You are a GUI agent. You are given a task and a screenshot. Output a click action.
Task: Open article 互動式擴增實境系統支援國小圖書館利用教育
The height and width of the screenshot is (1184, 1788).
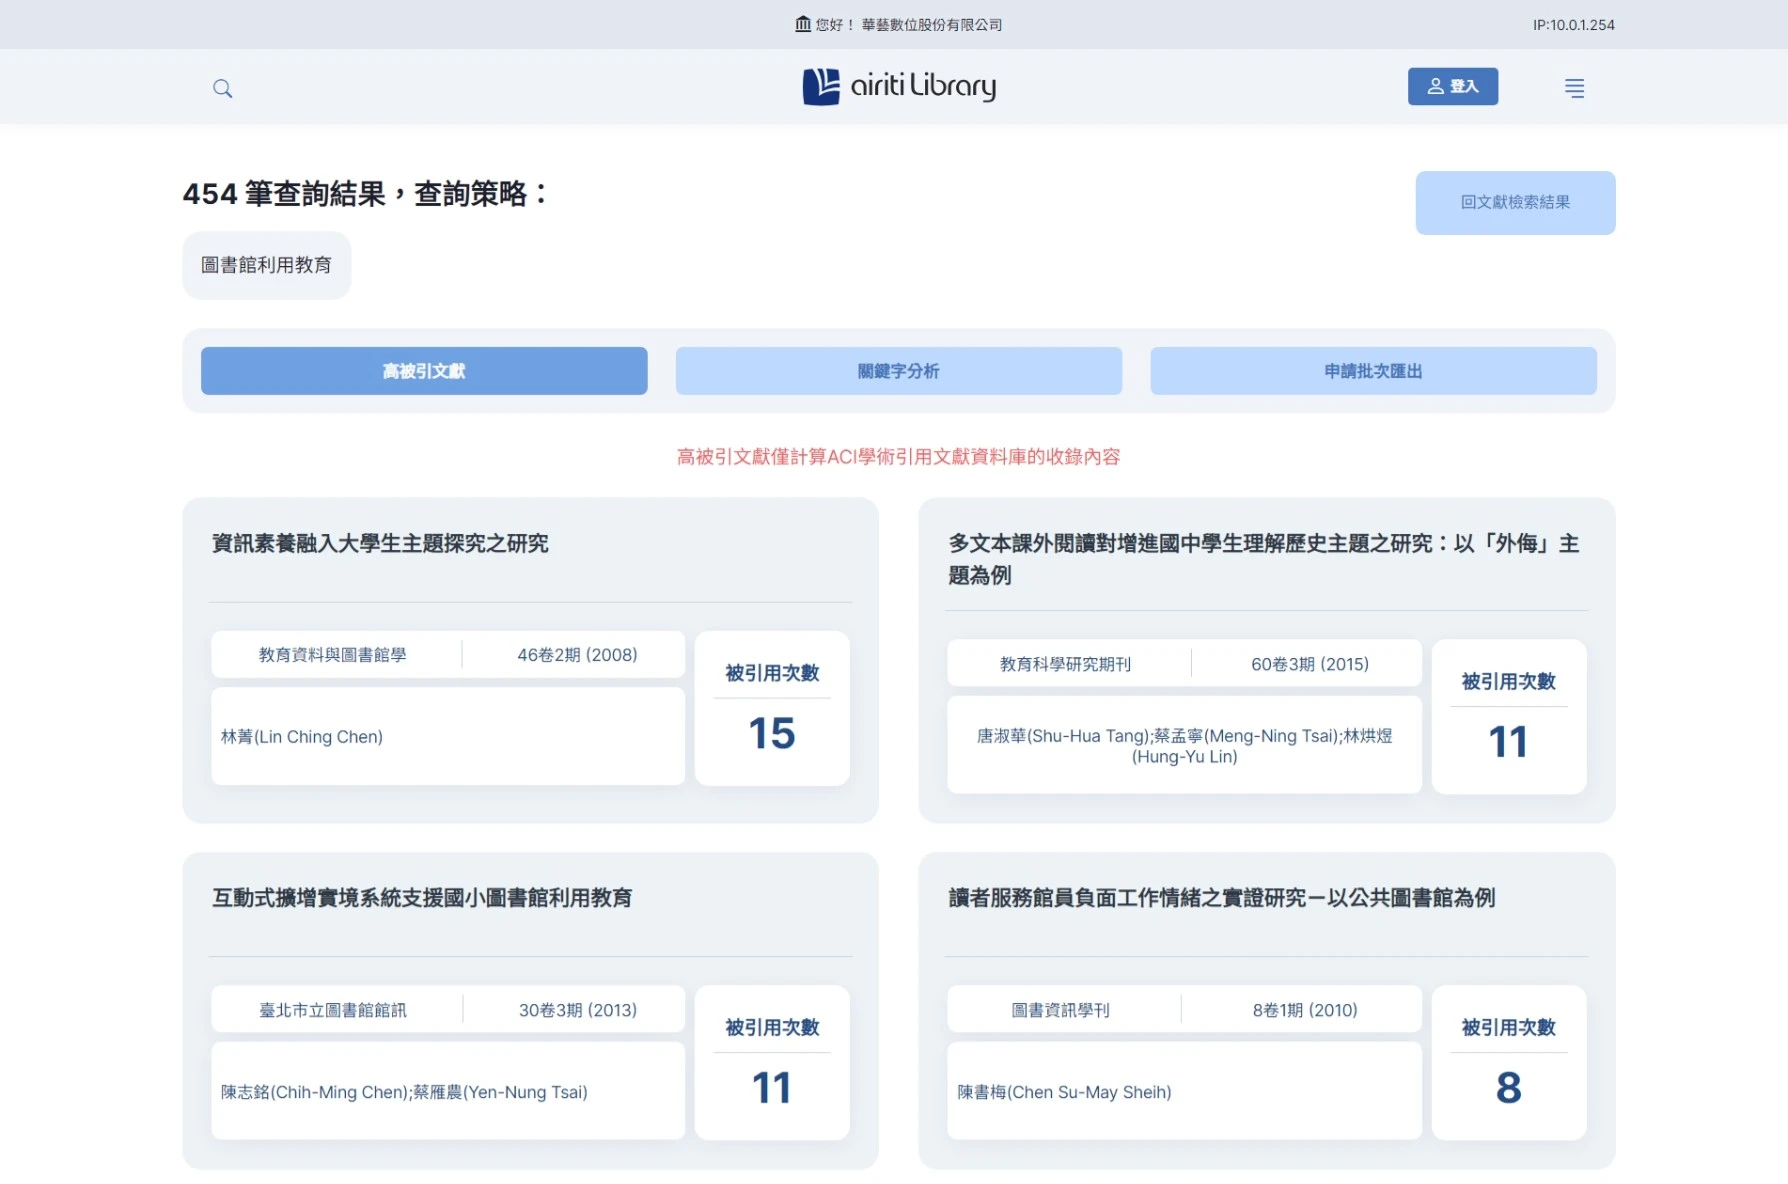pos(422,898)
